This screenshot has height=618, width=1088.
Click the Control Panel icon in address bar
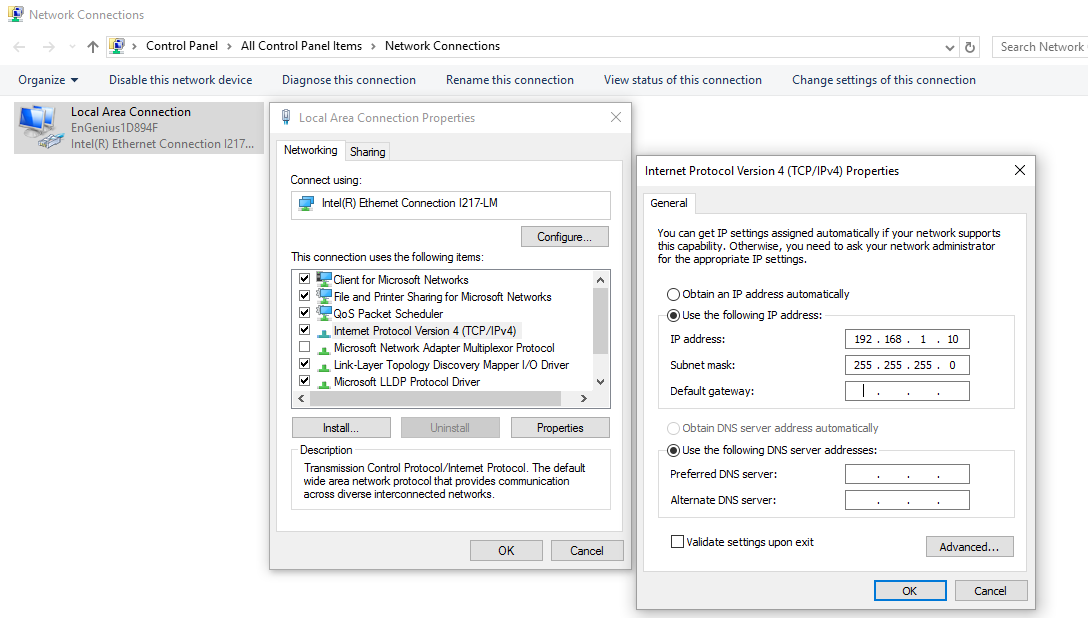pyautogui.click(x=117, y=46)
